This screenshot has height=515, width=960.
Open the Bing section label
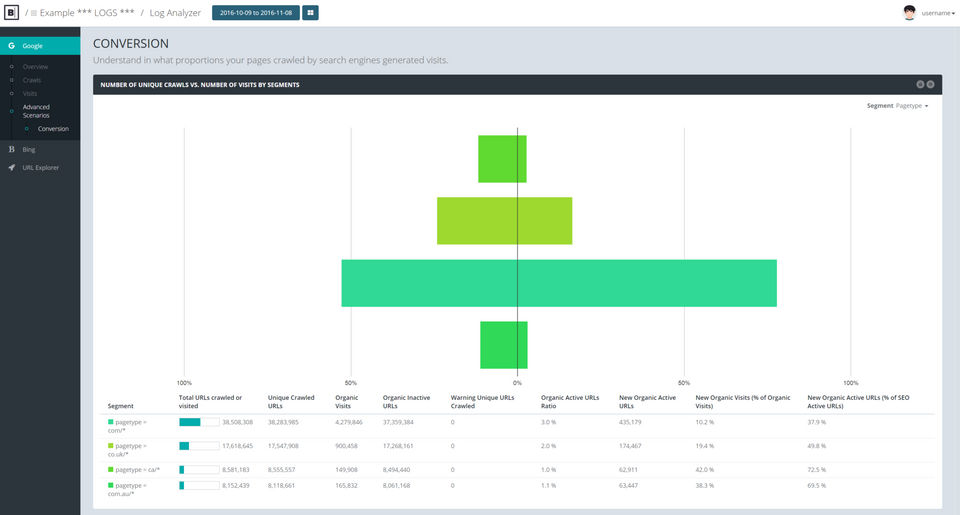tap(29, 149)
